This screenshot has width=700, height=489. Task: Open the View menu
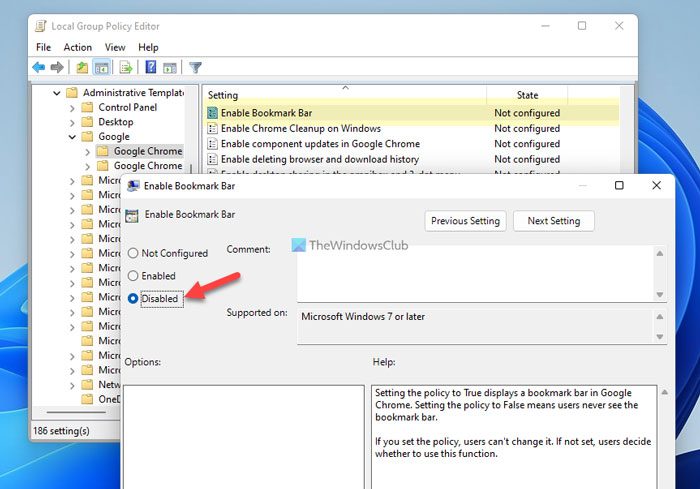115,47
